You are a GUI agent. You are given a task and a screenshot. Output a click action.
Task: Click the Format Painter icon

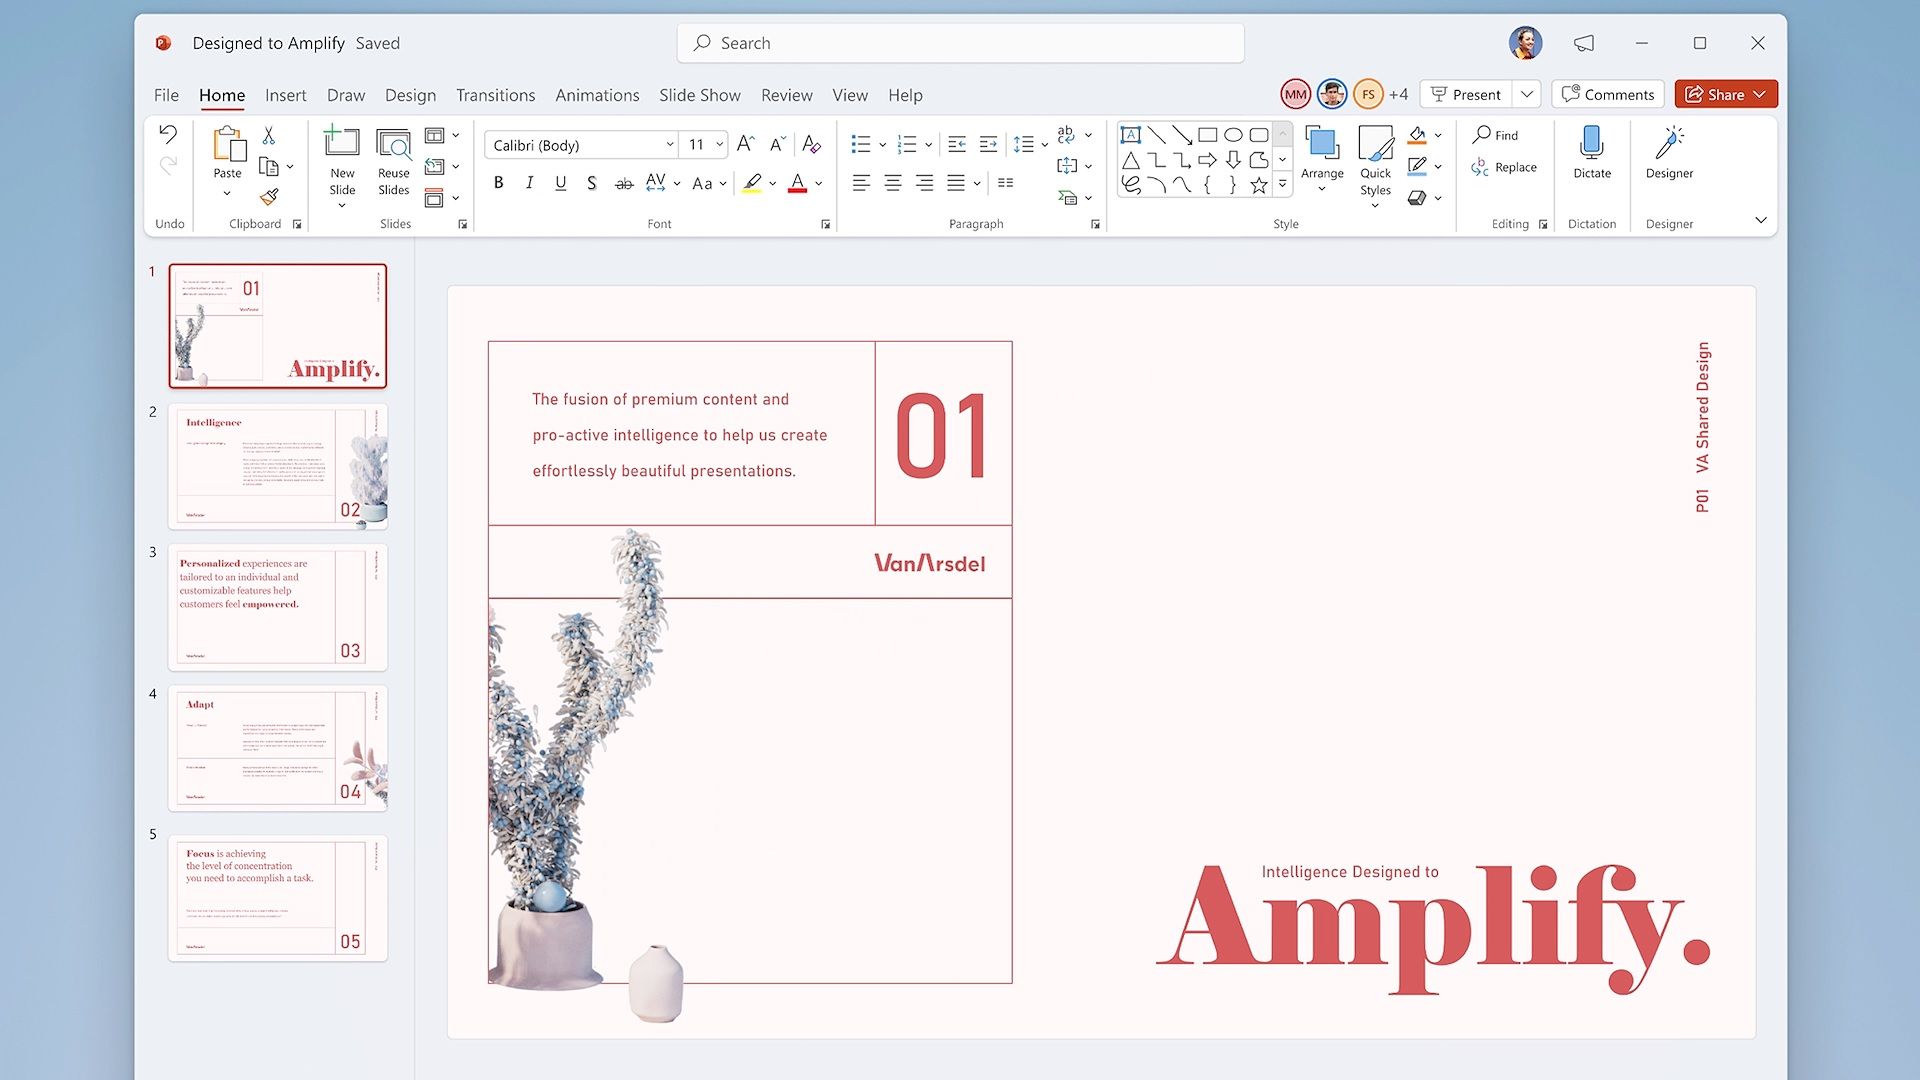268,197
